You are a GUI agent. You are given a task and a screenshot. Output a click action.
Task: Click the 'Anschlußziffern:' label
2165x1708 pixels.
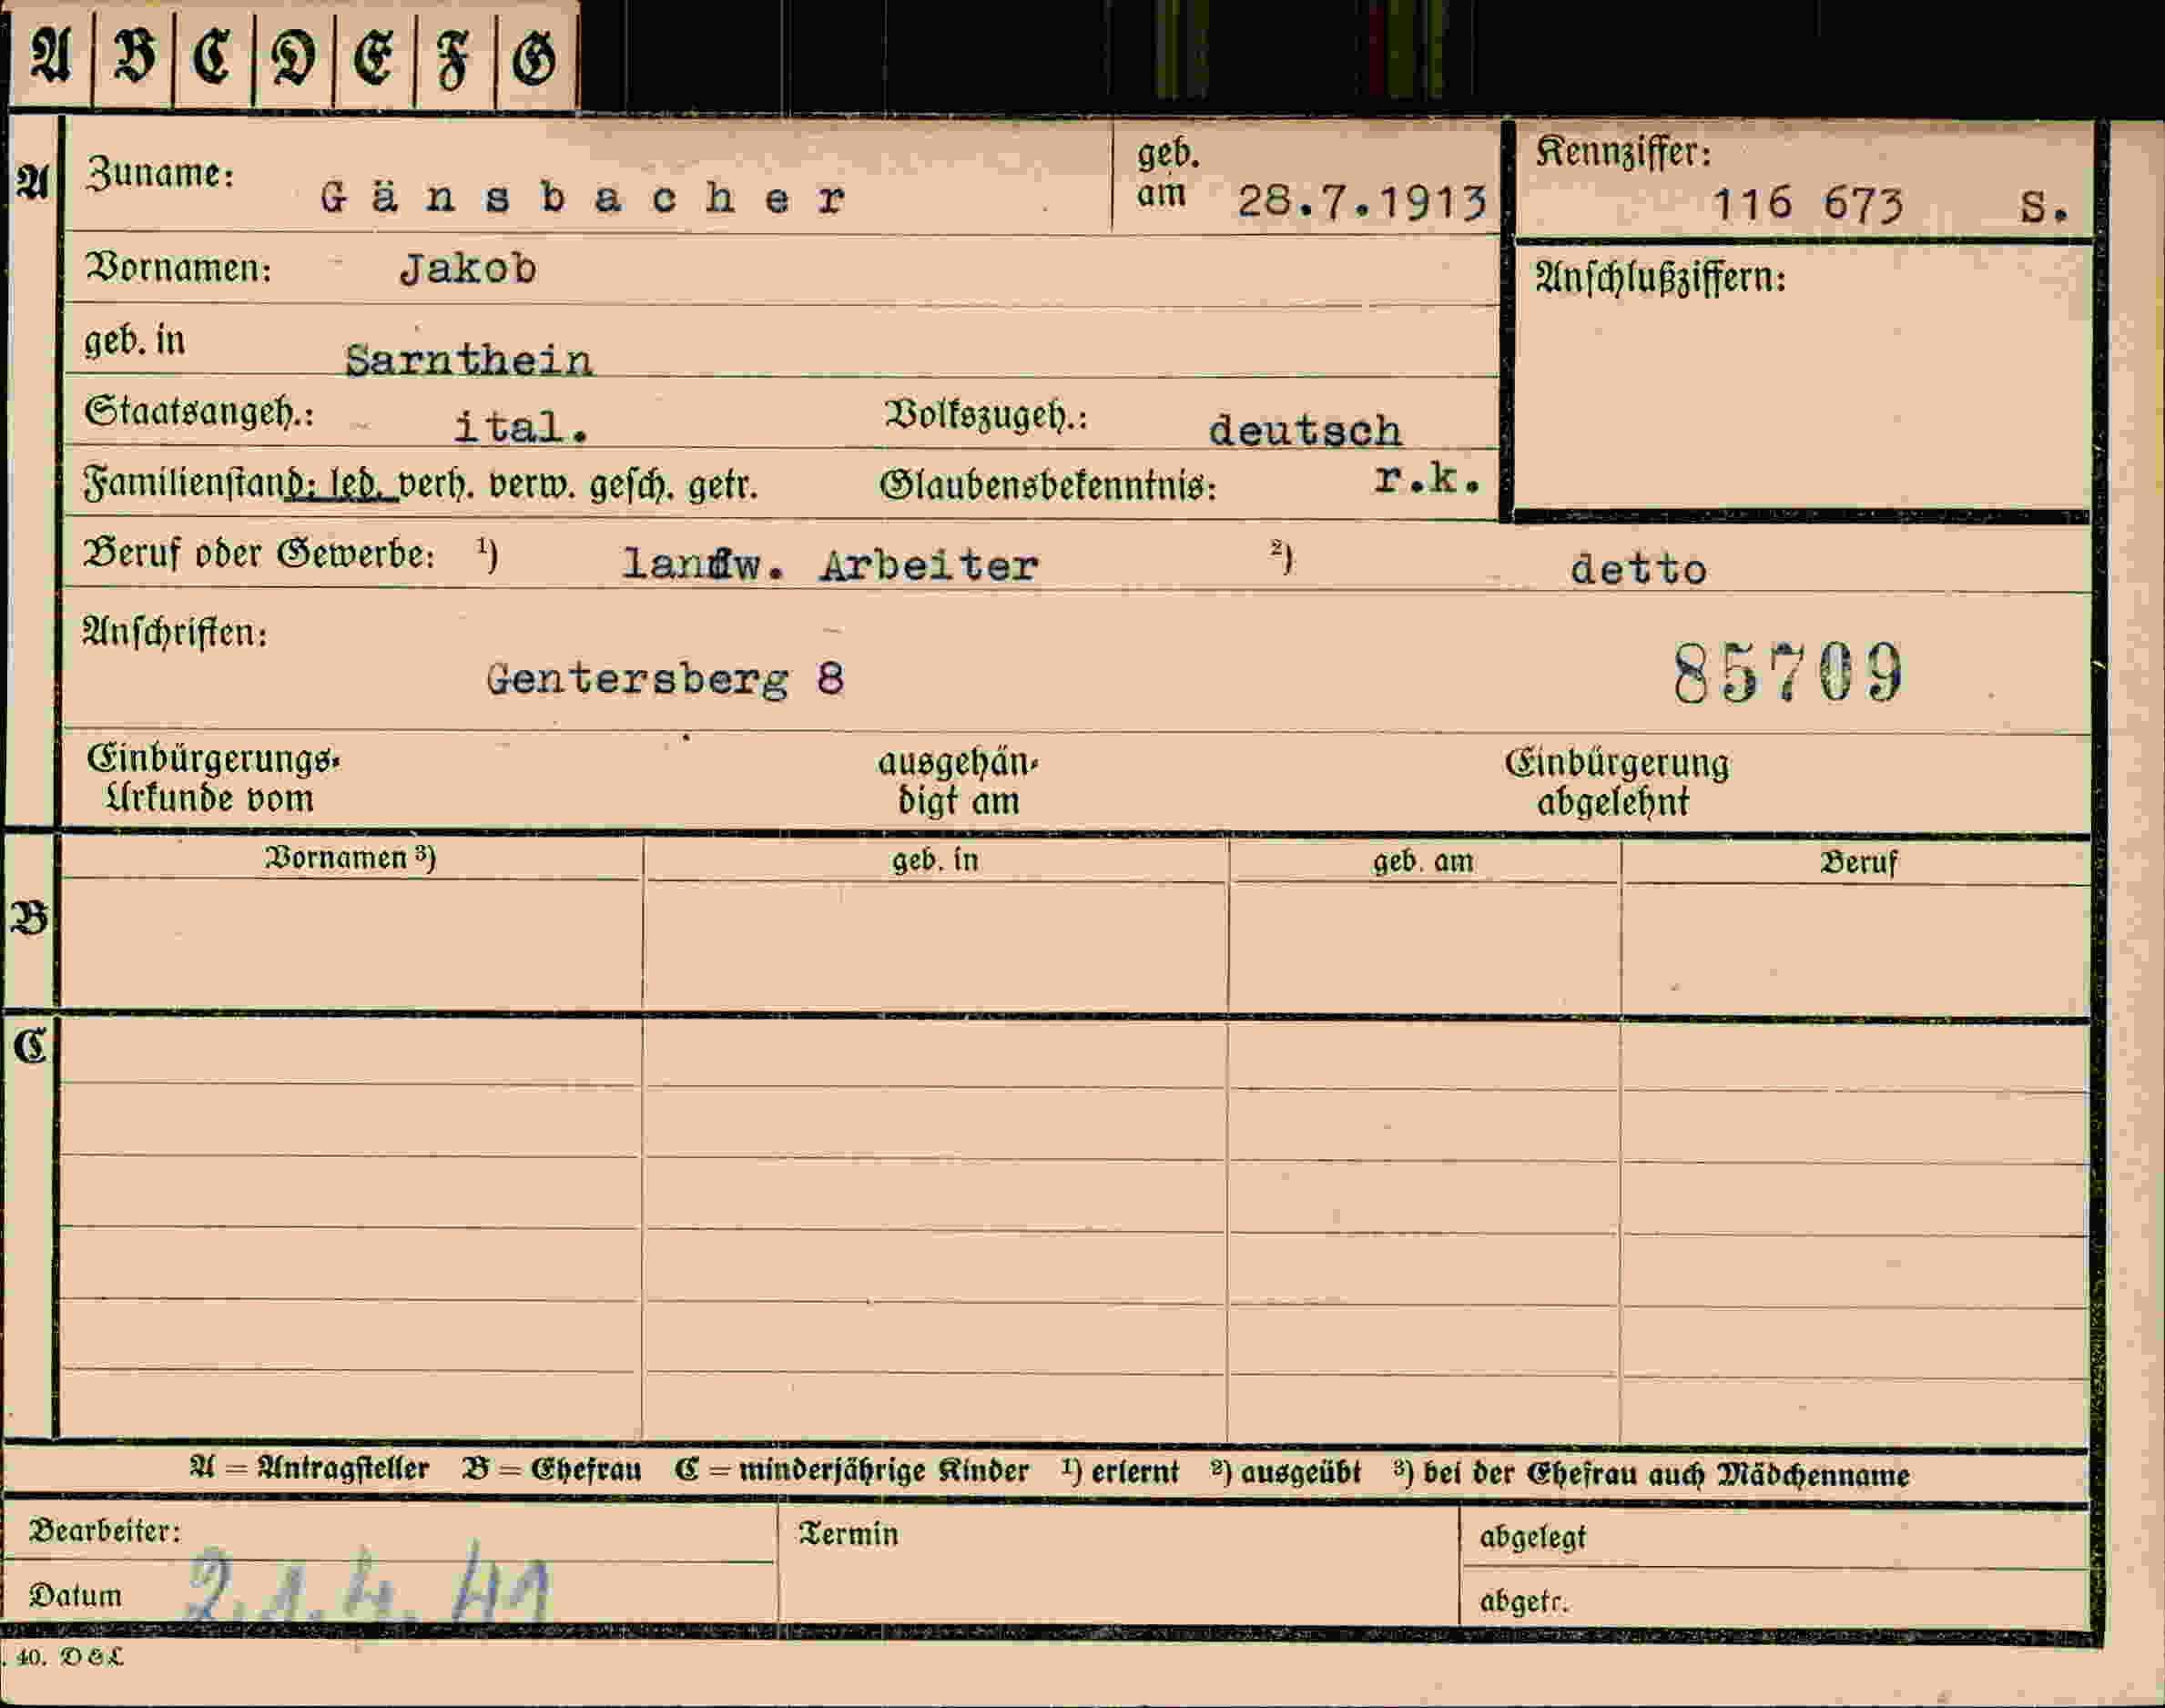pos(1660,277)
